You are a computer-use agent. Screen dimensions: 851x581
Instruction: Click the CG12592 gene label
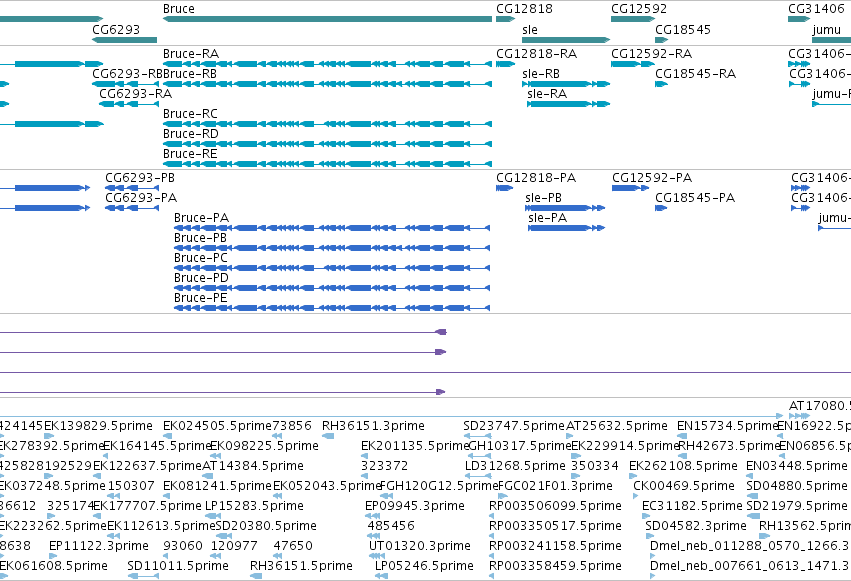(x=639, y=9)
